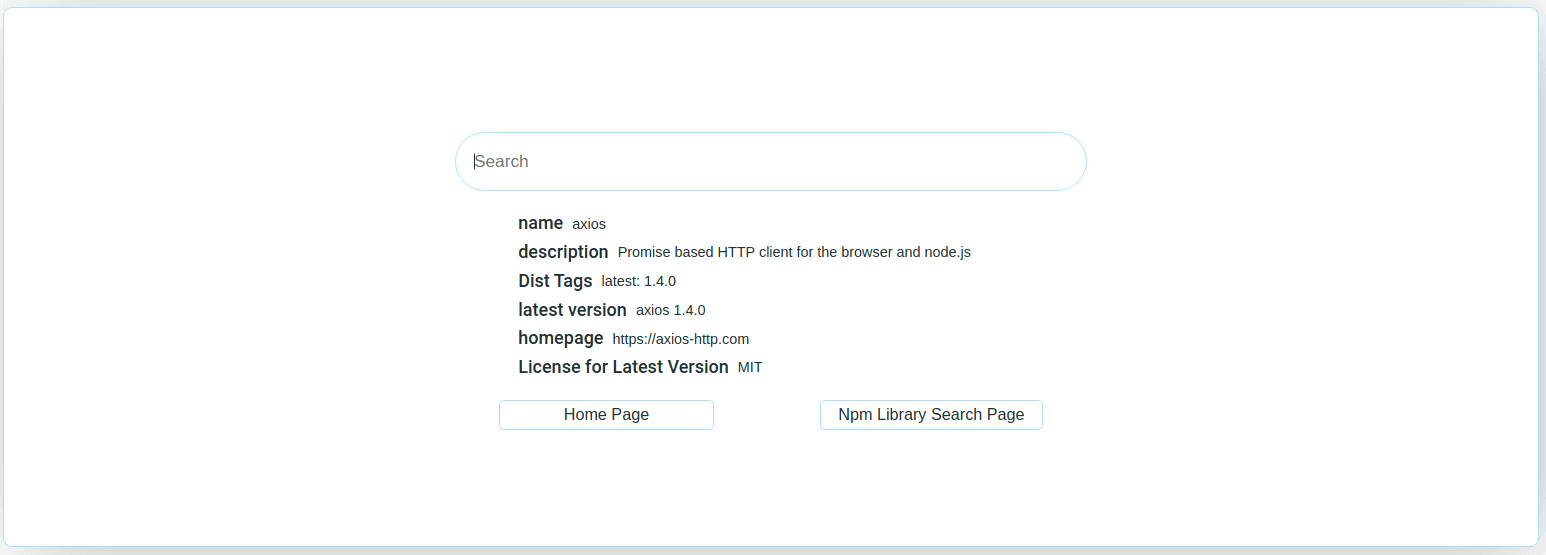Click the "latest version" label
Viewport: 1546px width, 555px height.
click(572, 310)
